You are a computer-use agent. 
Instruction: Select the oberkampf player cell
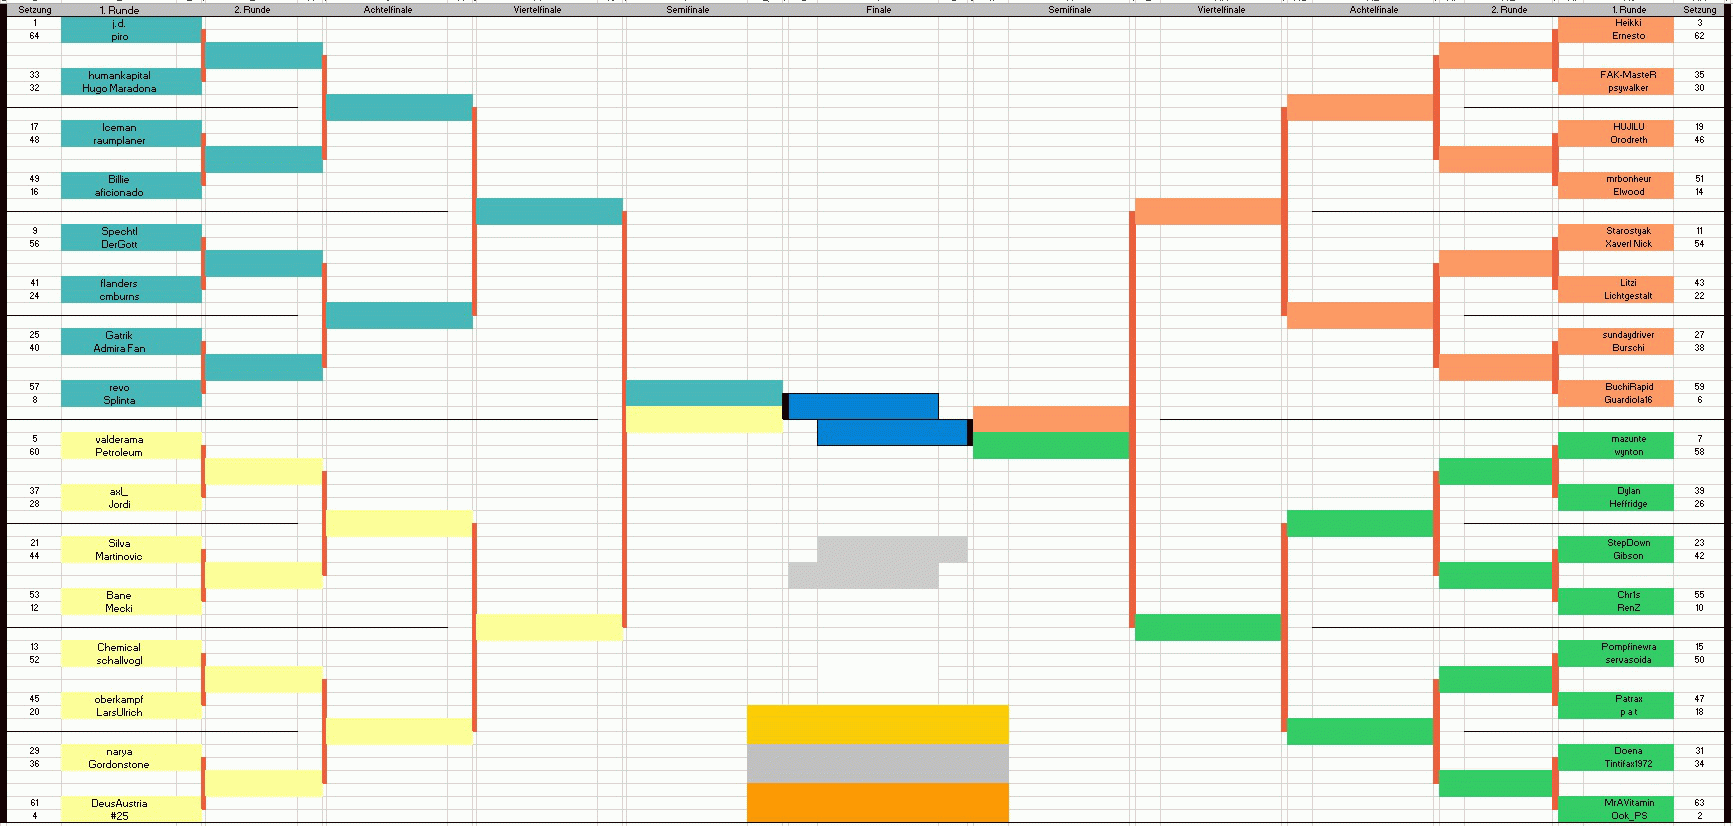click(x=131, y=699)
